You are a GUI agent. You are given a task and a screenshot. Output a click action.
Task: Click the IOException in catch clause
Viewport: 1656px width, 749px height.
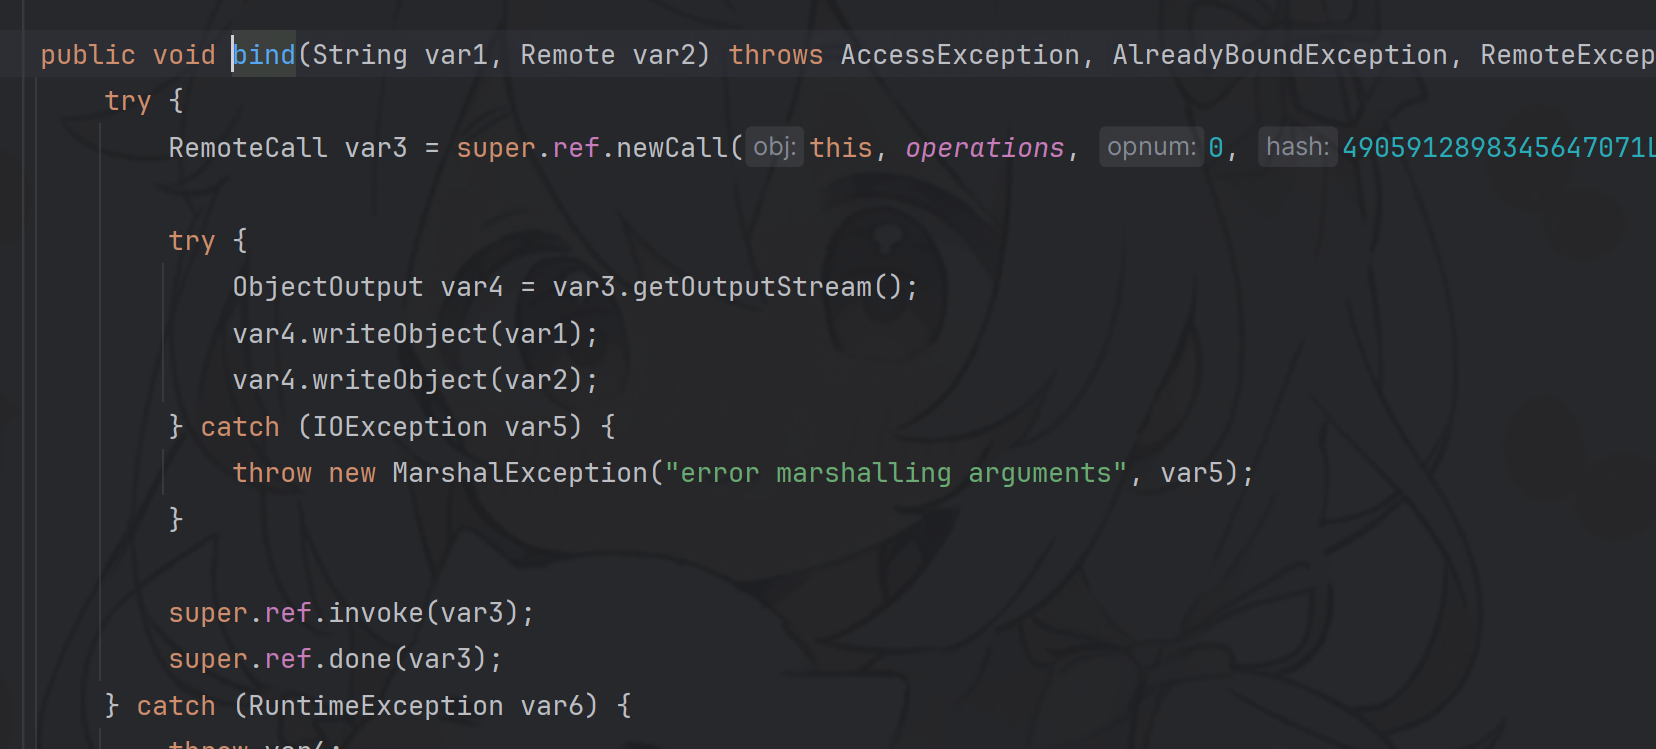tap(399, 427)
